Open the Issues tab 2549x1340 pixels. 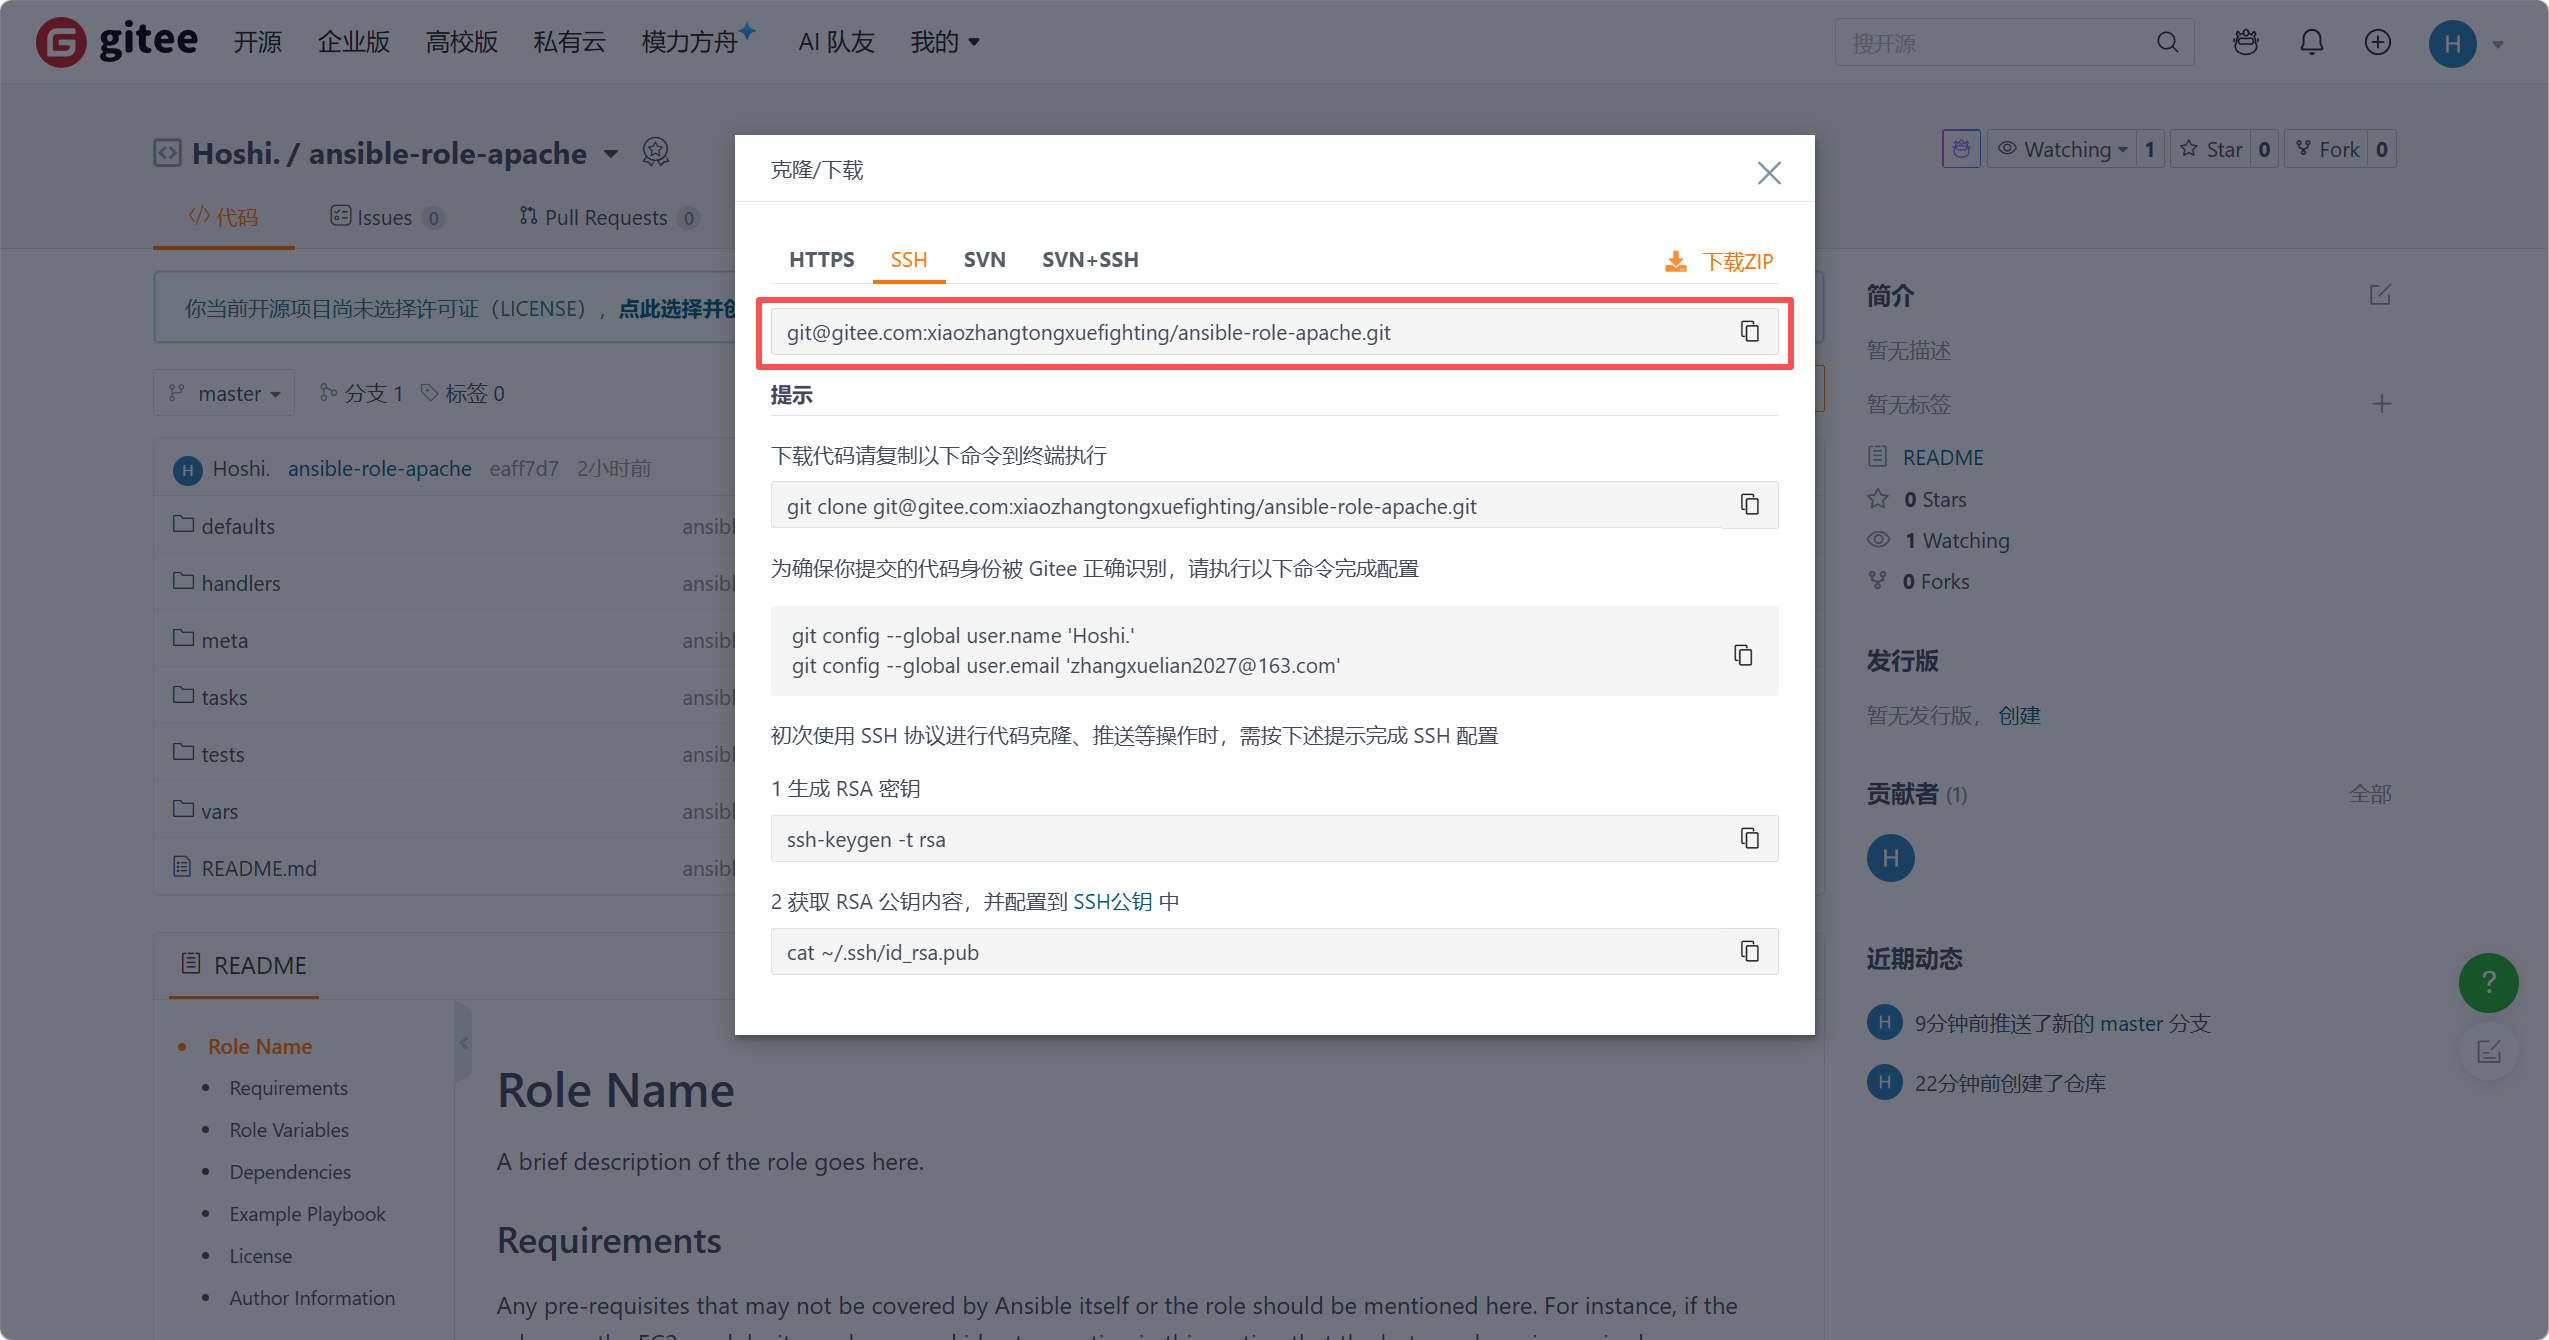pos(387,217)
